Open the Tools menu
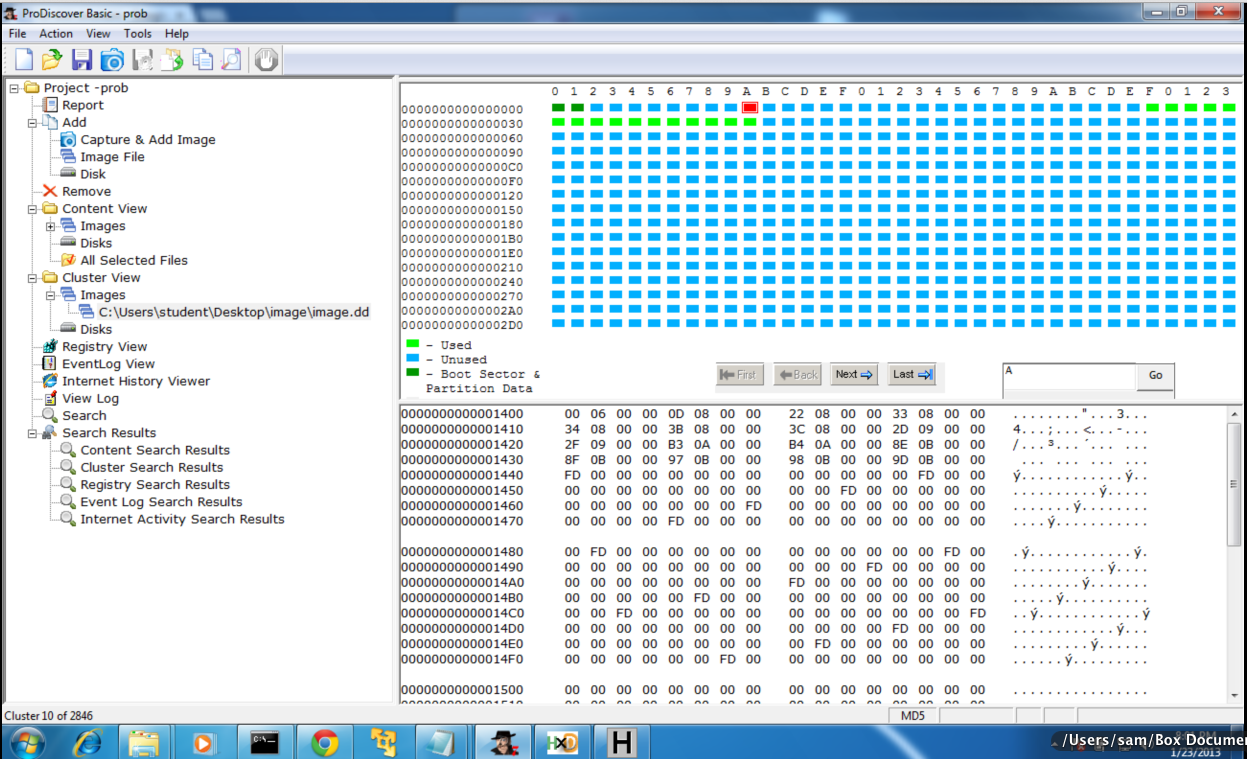 [138, 33]
